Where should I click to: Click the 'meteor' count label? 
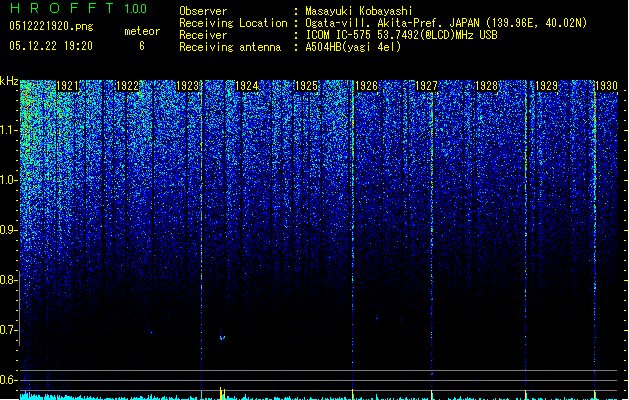point(142,31)
